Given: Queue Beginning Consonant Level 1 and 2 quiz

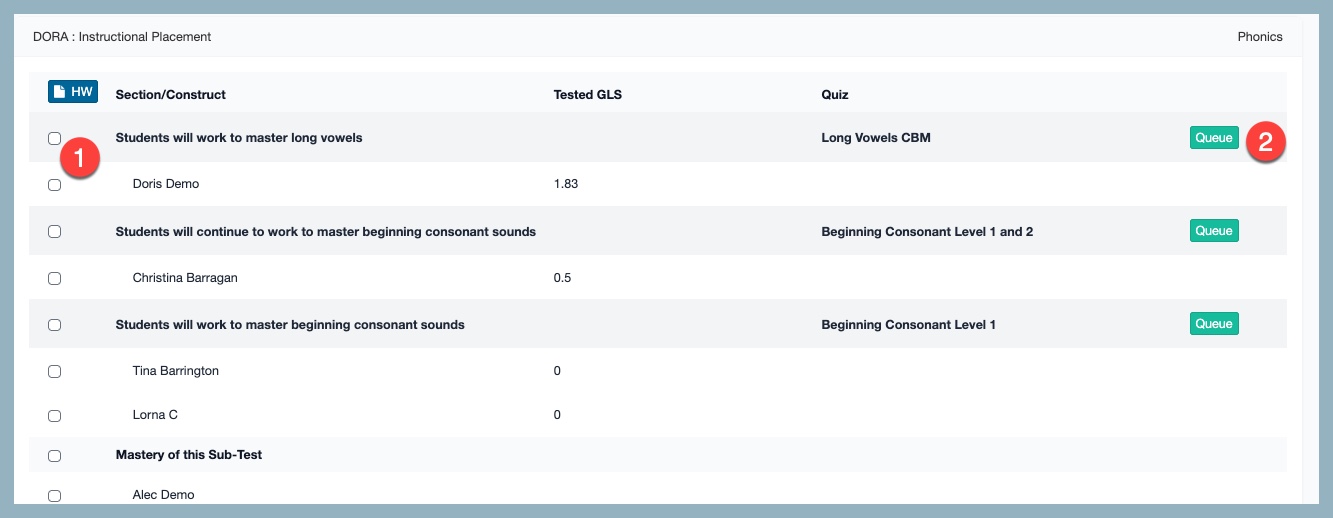Looking at the screenshot, I should (x=1214, y=231).
